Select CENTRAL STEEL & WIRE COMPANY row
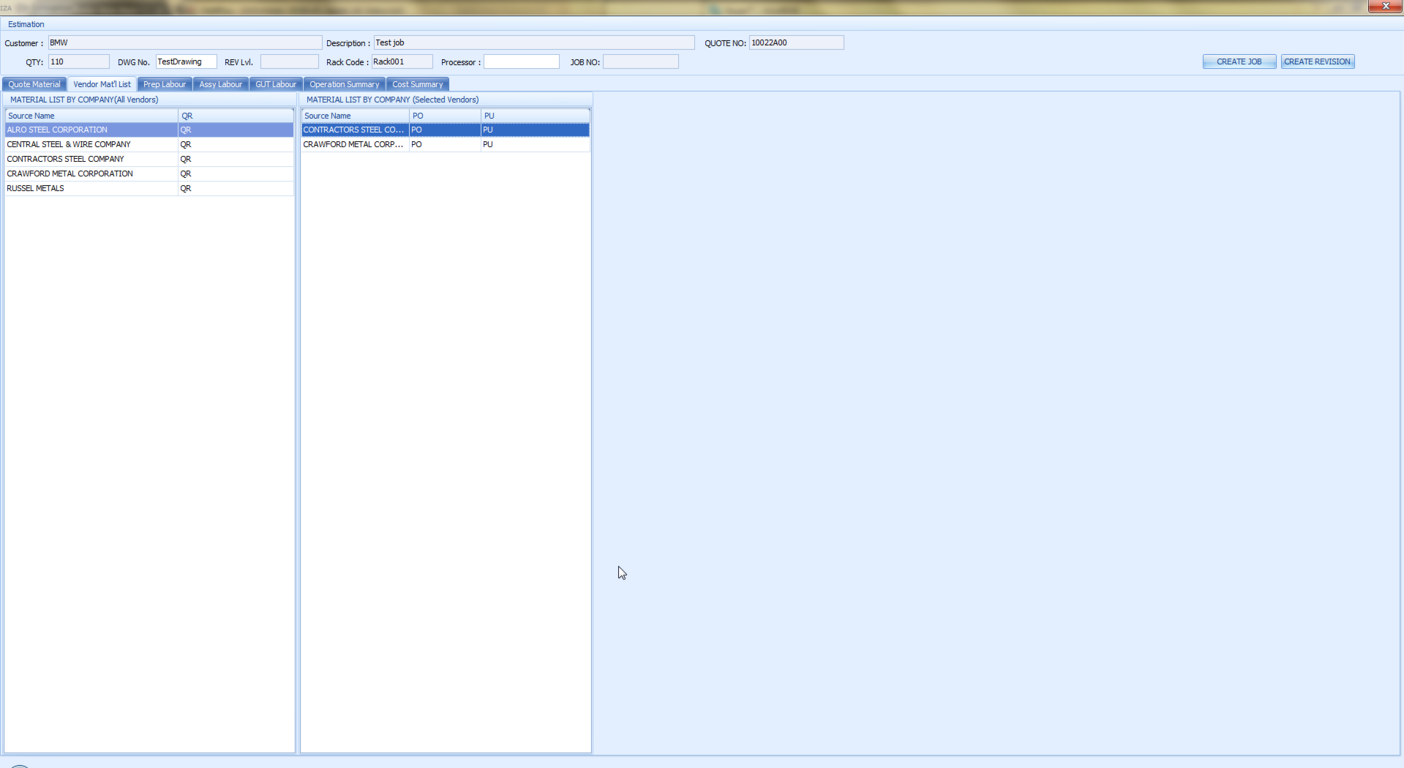Image resolution: width=1404 pixels, height=768 pixels. coord(90,144)
